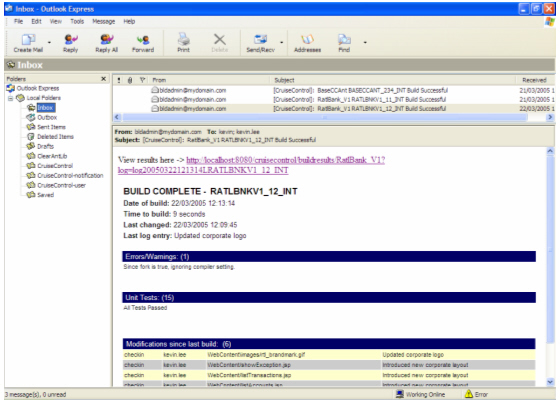Click the showException.jsp modification row
This screenshot has width=560, height=404.
pos(329,365)
